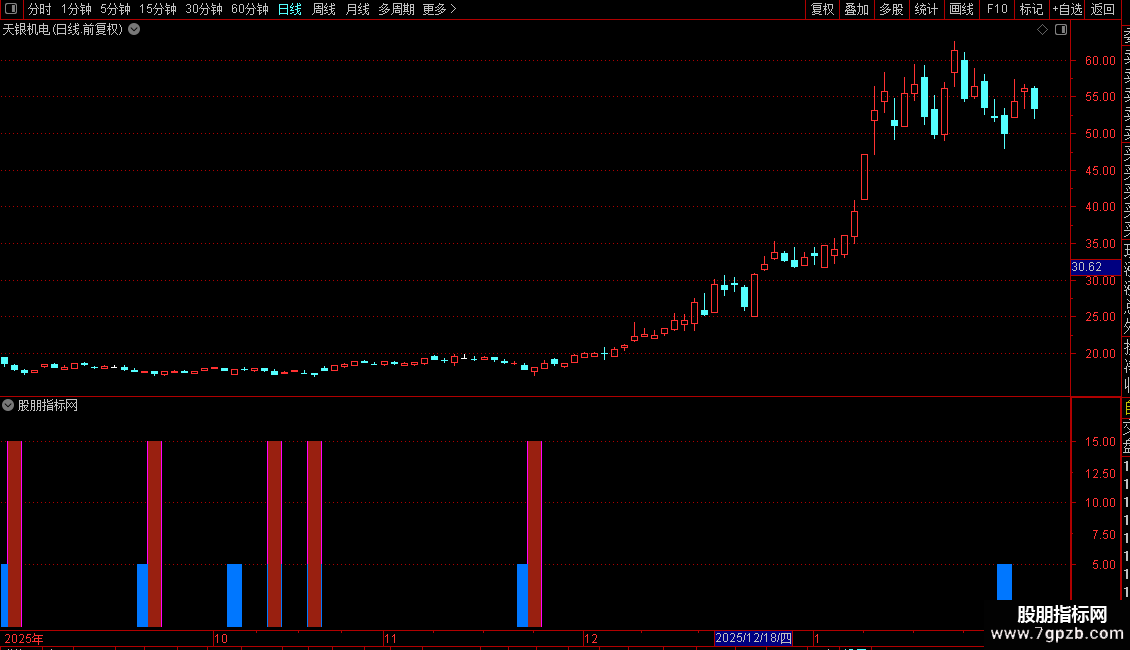Select the 30分钟 period tab

coord(203,9)
